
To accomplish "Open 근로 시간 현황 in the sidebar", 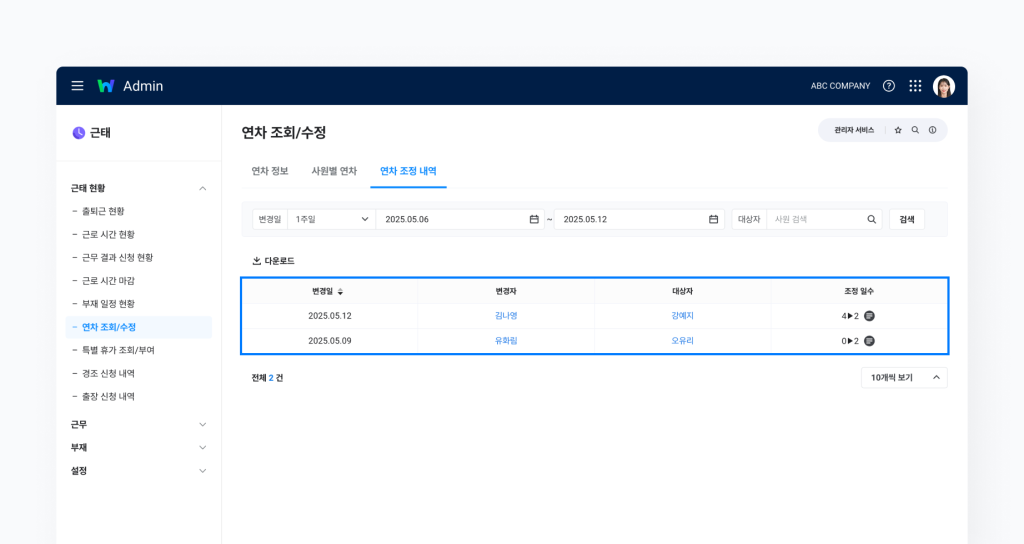I will click(x=108, y=234).
